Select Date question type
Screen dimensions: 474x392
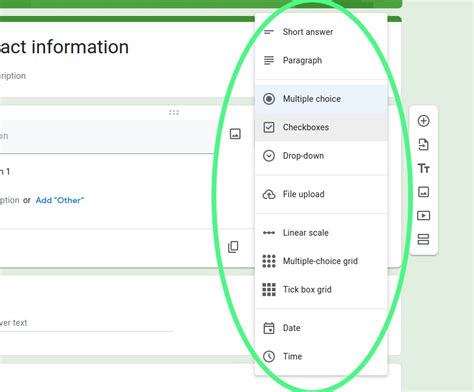321,328
